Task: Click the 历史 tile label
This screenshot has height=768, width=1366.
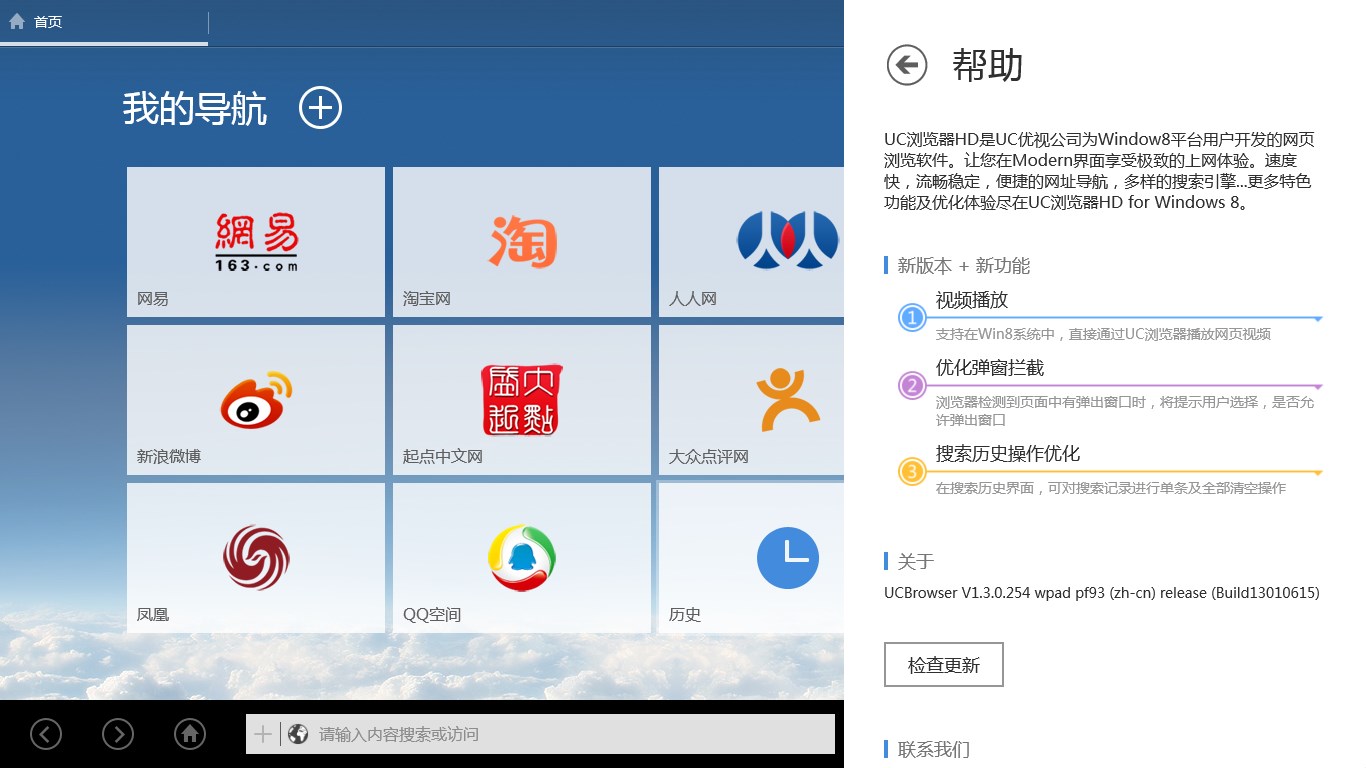Action: (685, 615)
